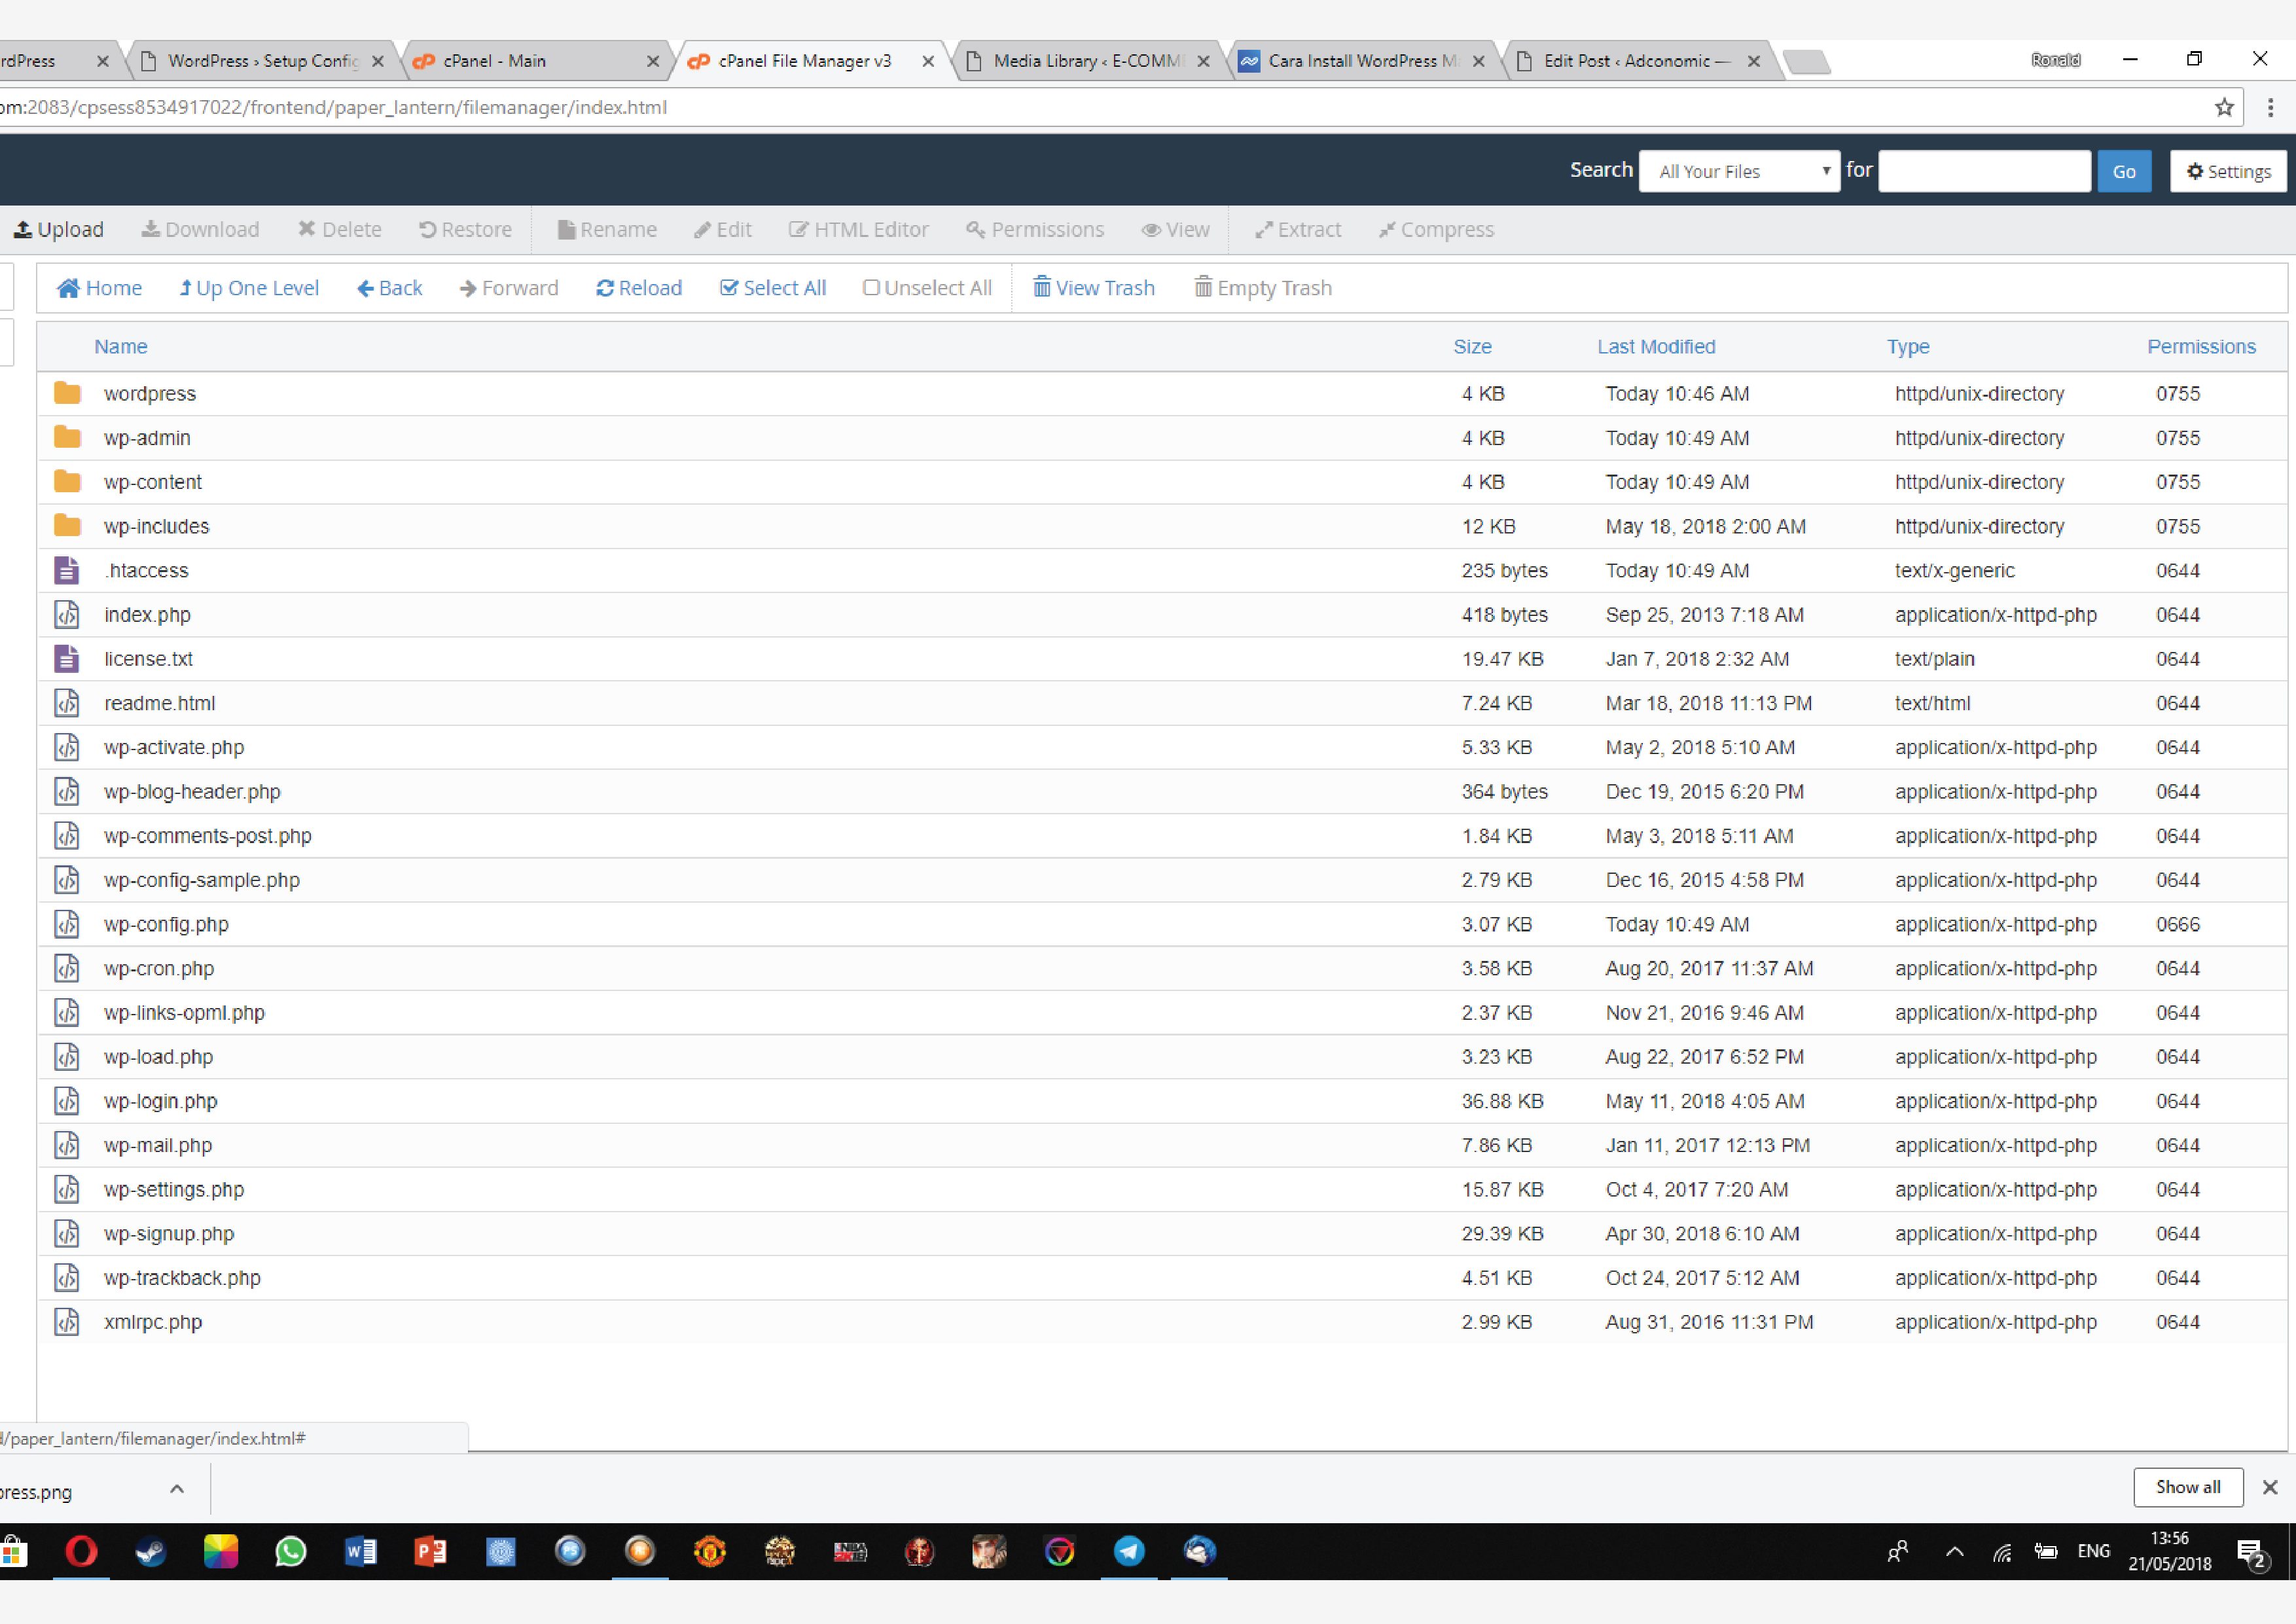Open the Permissions dialog from toolbar
The height and width of the screenshot is (1624, 2296).
(1035, 230)
